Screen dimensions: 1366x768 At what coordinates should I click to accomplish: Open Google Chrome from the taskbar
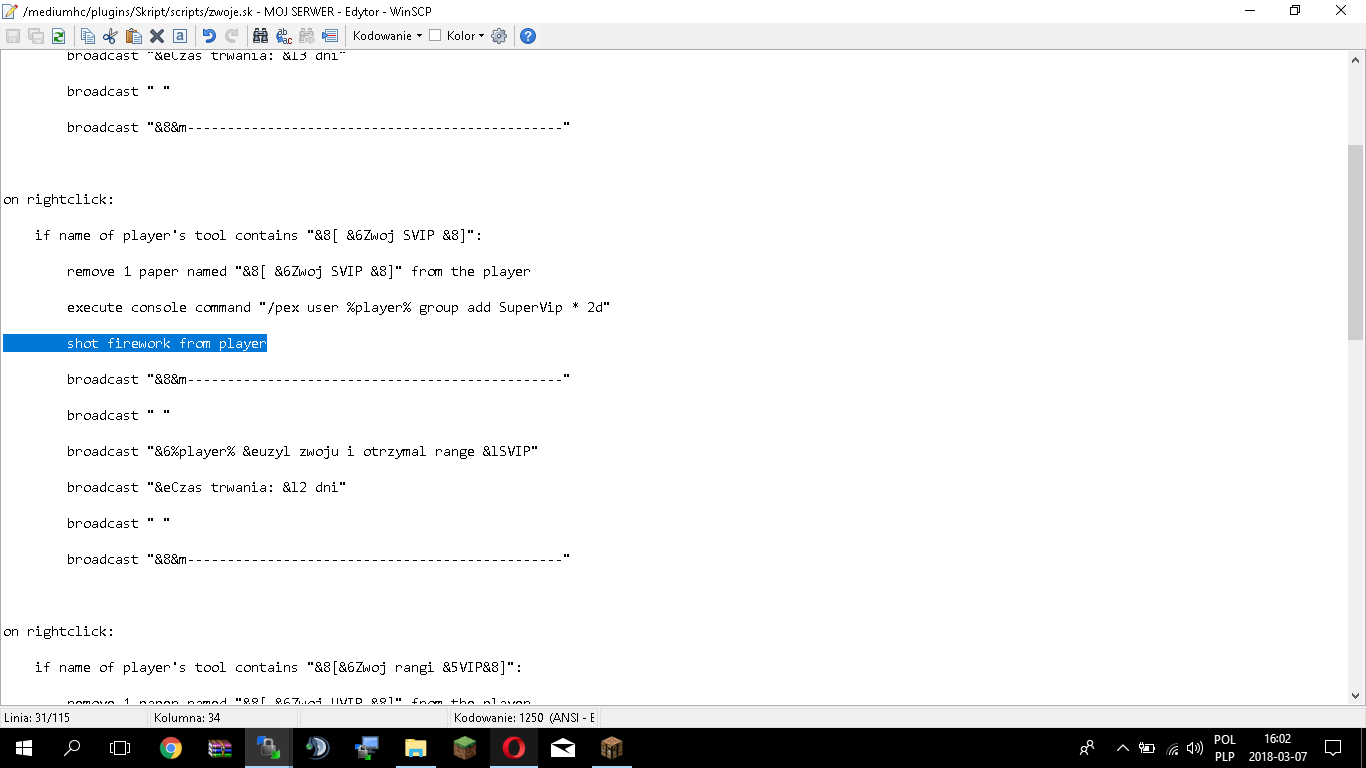171,748
